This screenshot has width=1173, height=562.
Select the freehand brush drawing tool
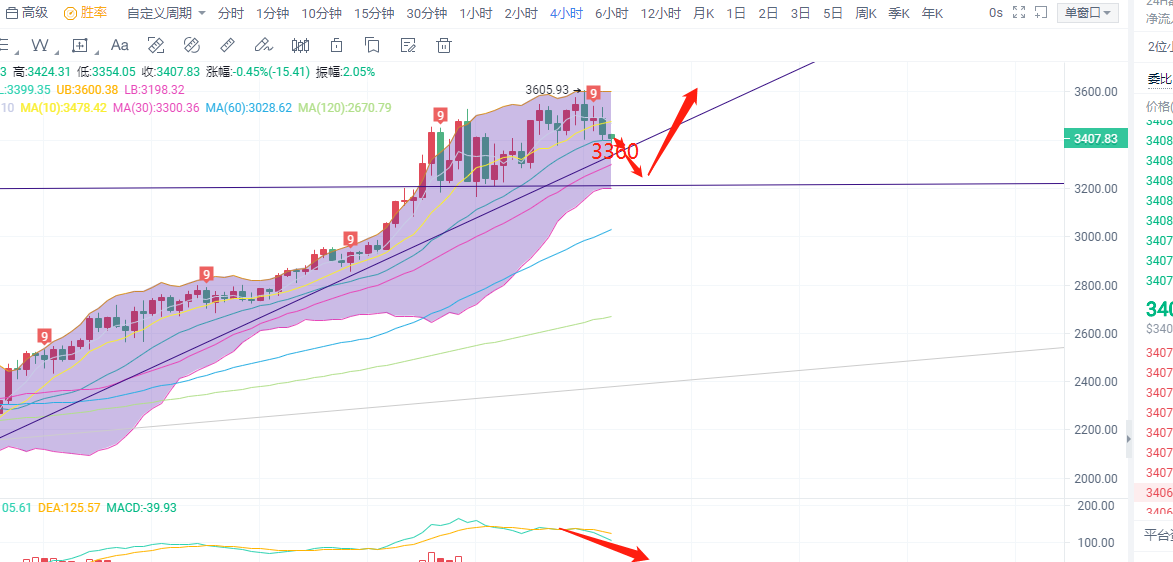(263, 46)
